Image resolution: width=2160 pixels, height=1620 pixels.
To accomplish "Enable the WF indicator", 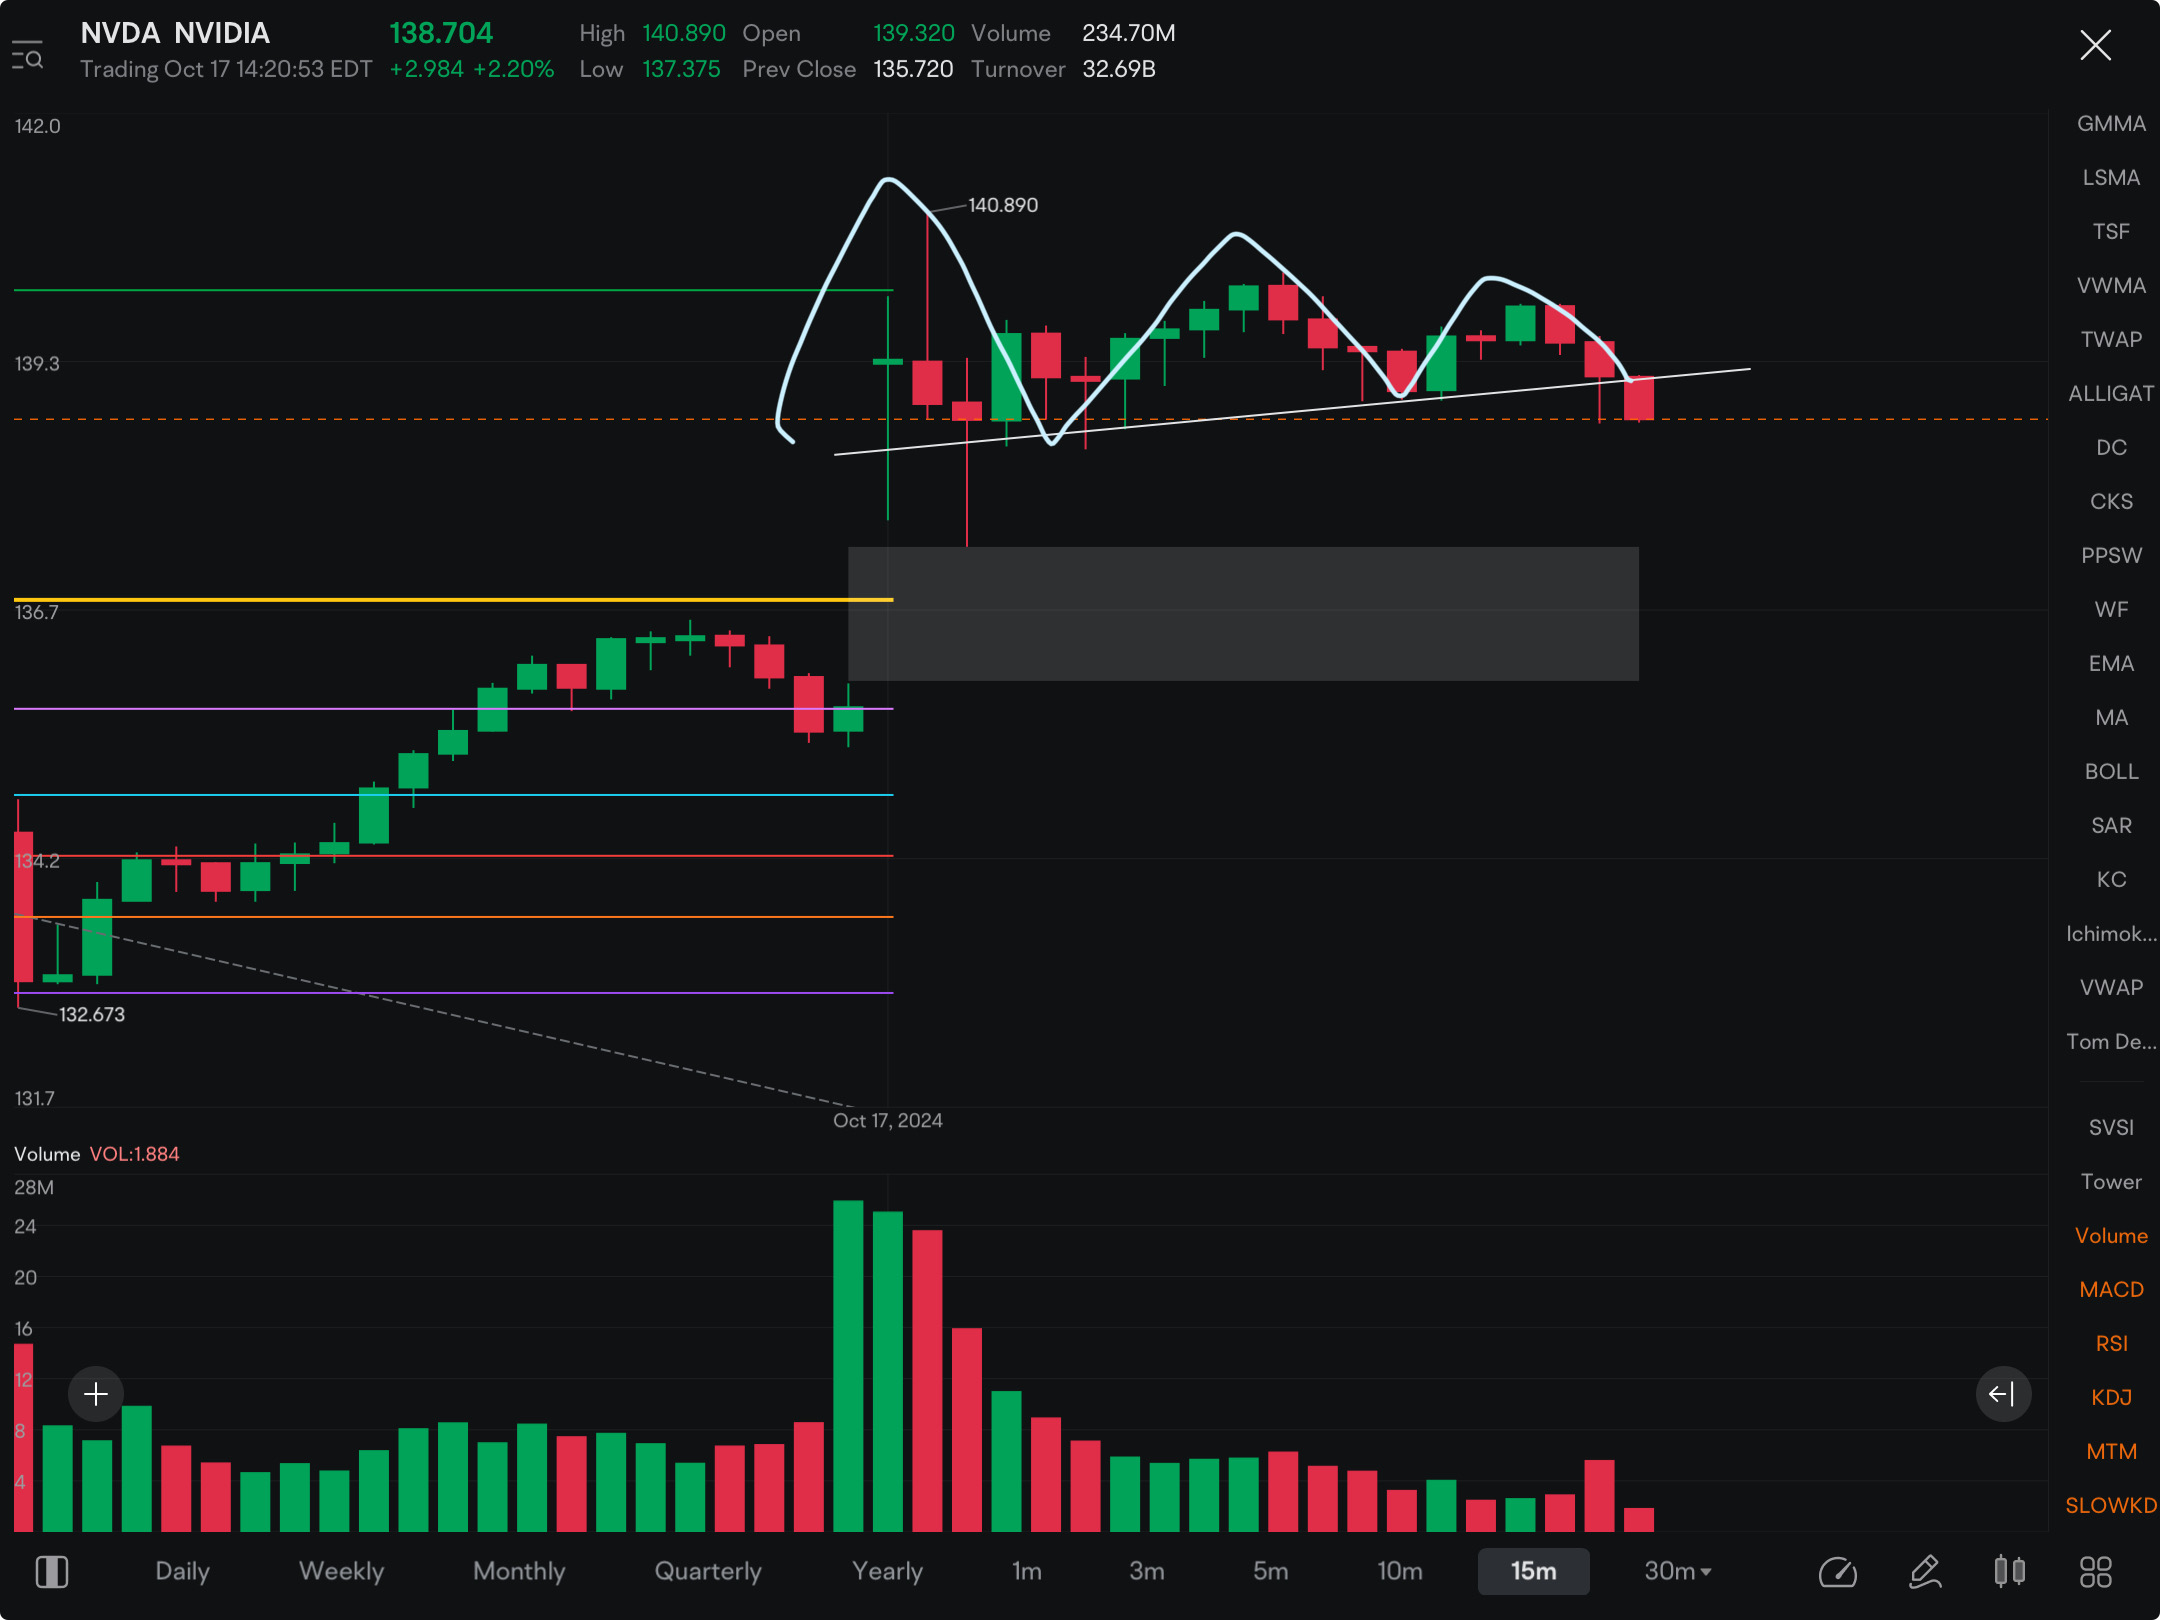I will (x=2111, y=610).
